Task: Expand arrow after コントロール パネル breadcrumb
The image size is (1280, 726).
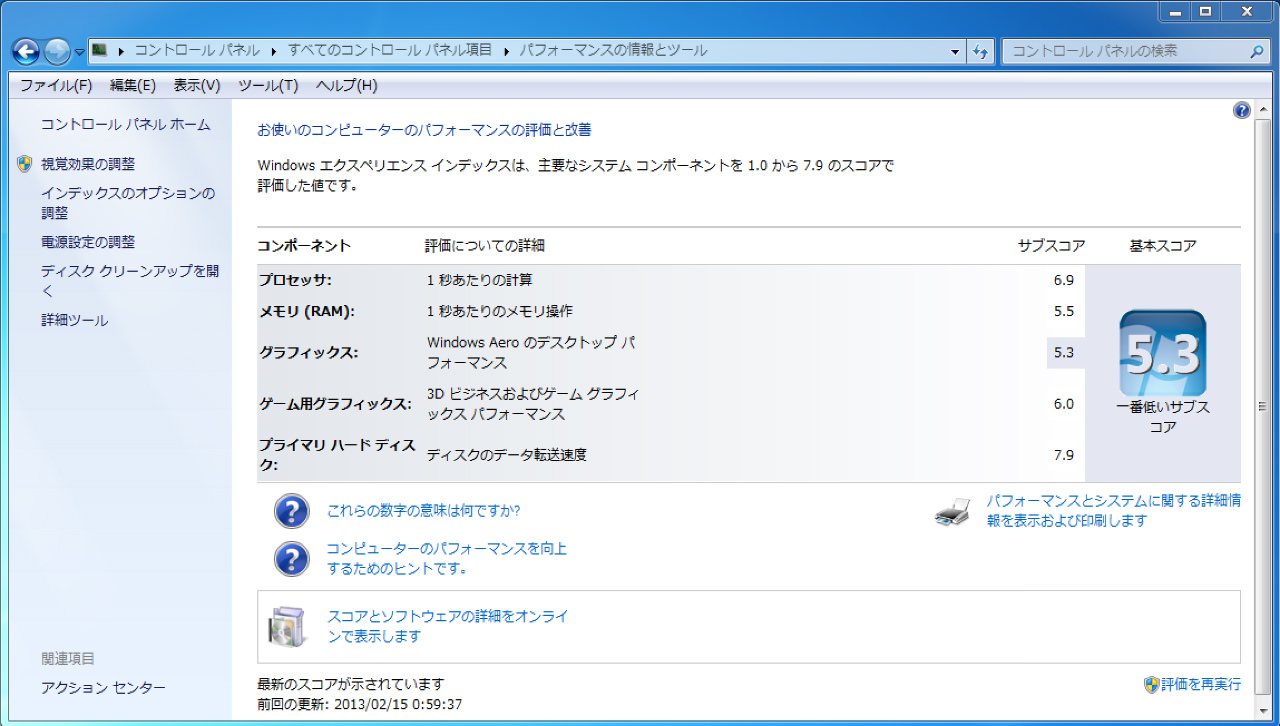Action: pyautogui.click(x=274, y=50)
